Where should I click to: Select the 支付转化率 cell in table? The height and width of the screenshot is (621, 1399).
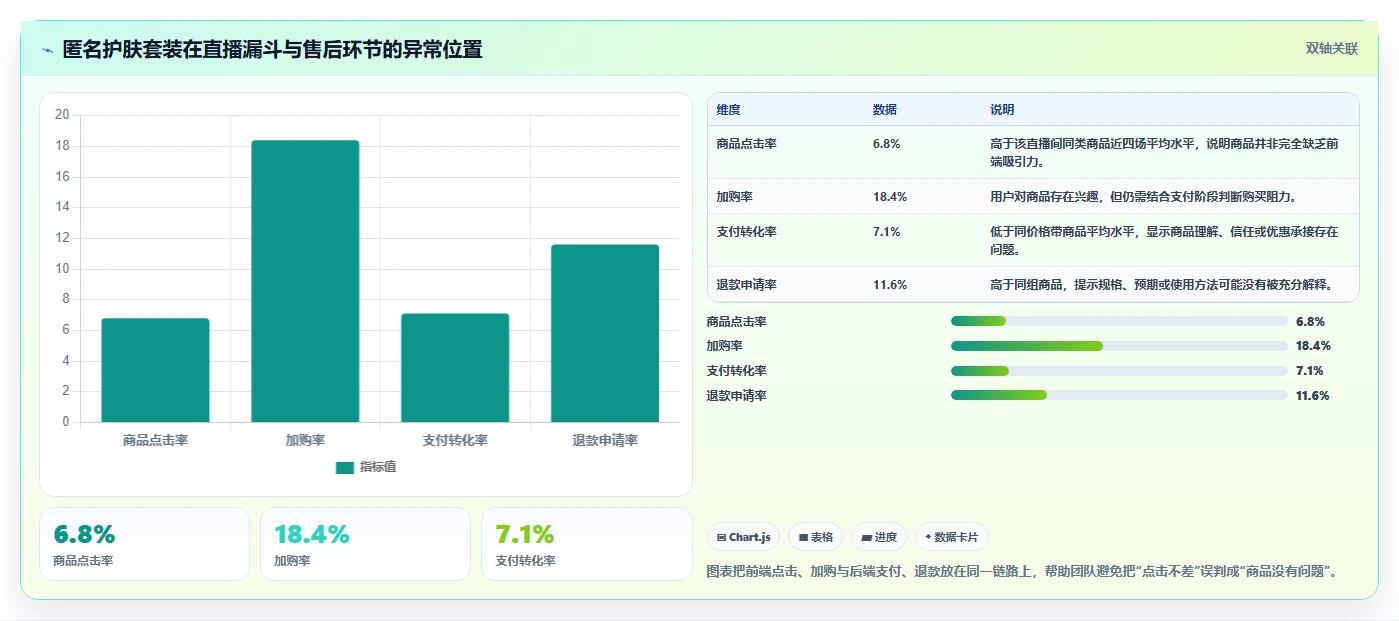click(x=747, y=232)
